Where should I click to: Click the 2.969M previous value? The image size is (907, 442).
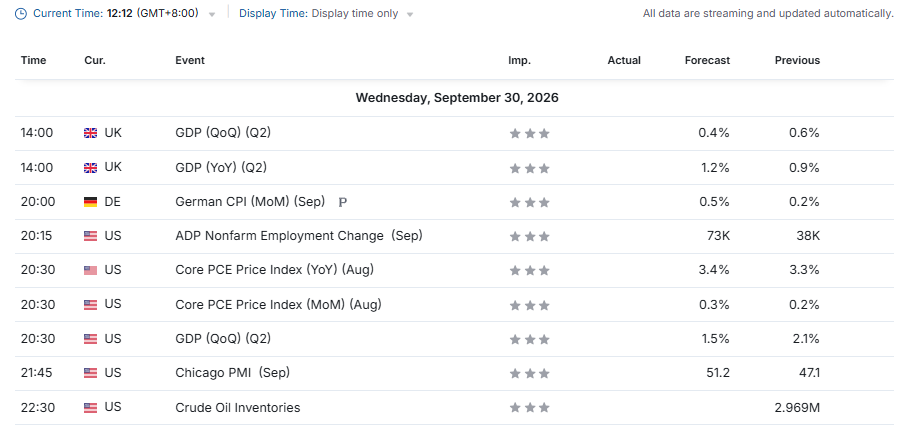click(797, 407)
